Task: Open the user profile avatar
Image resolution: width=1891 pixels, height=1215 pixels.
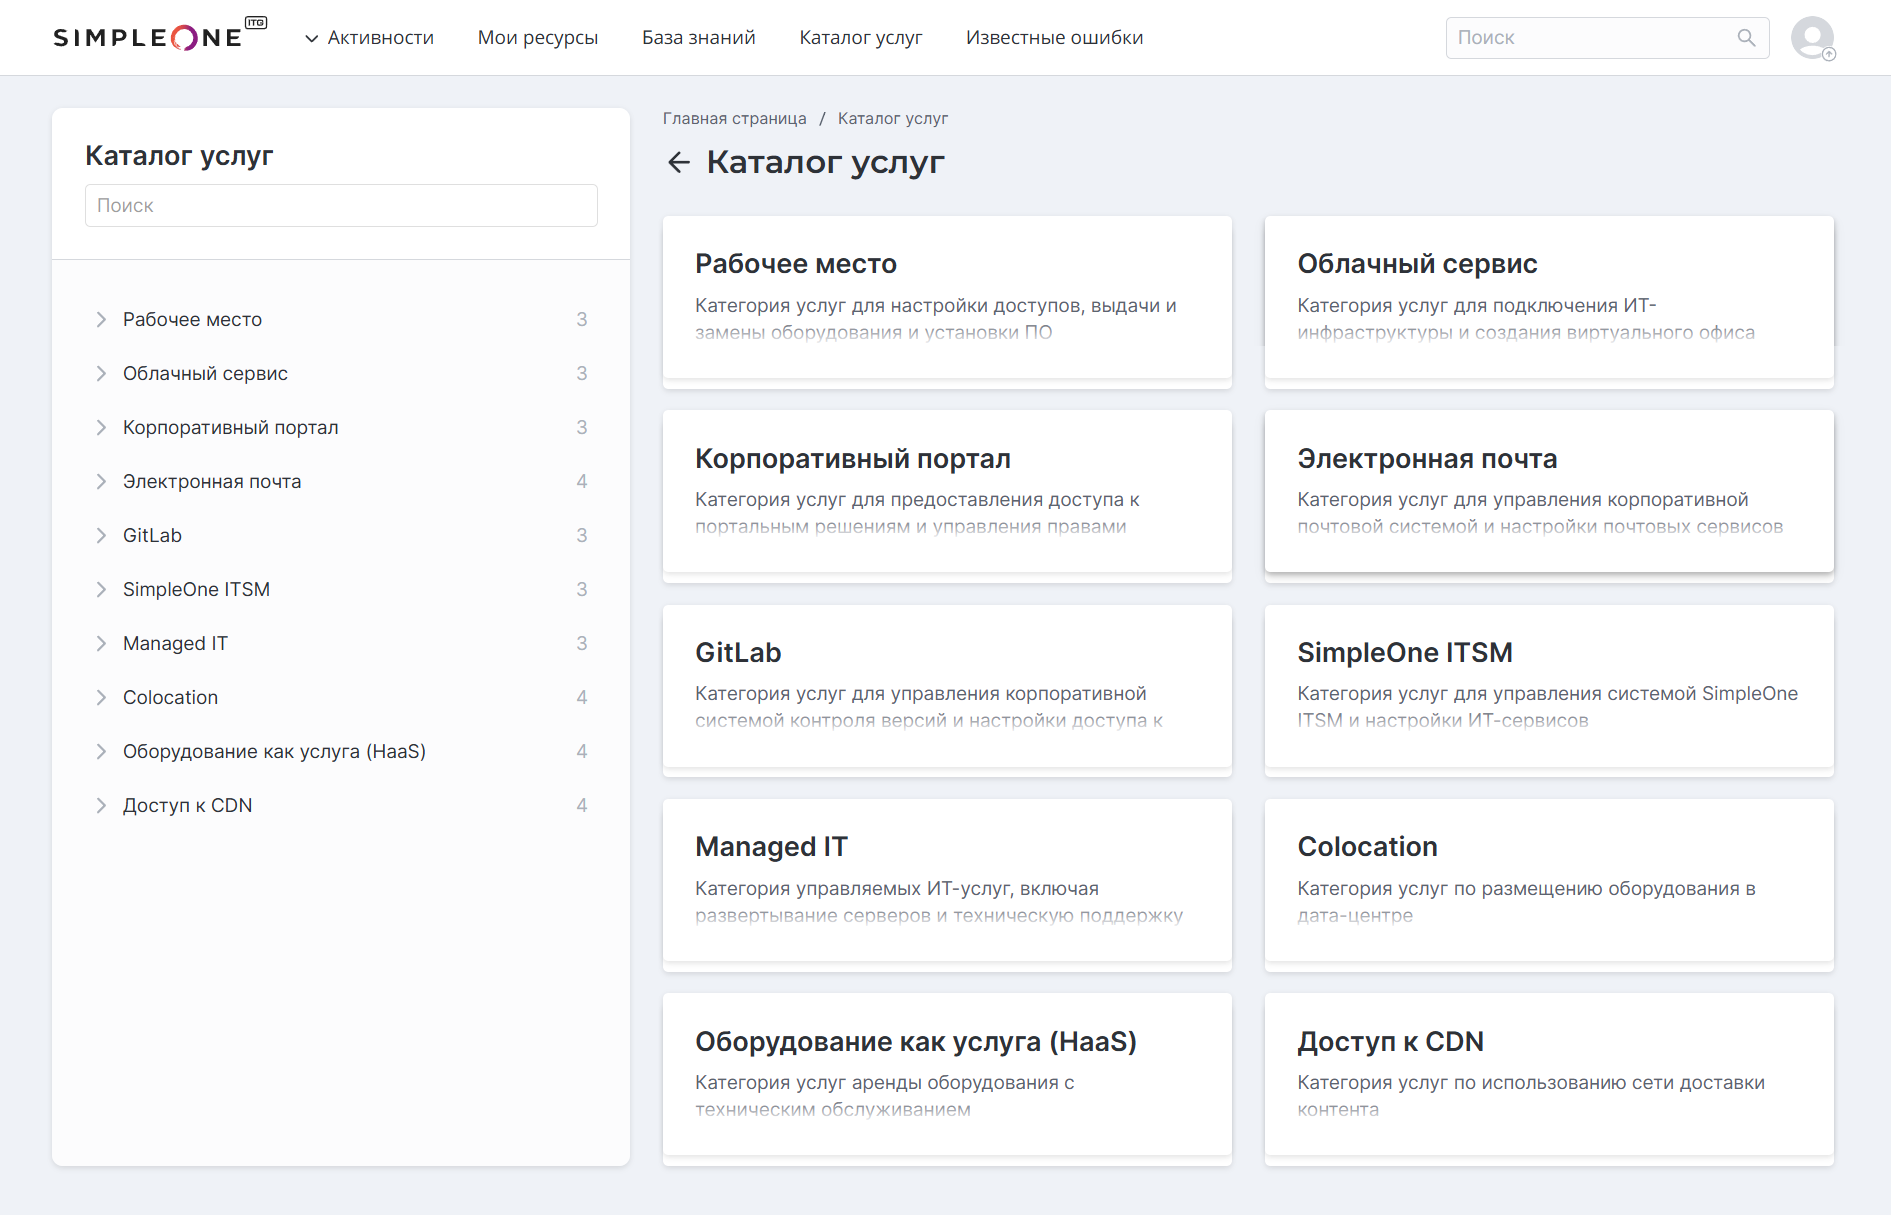Action: [1813, 38]
